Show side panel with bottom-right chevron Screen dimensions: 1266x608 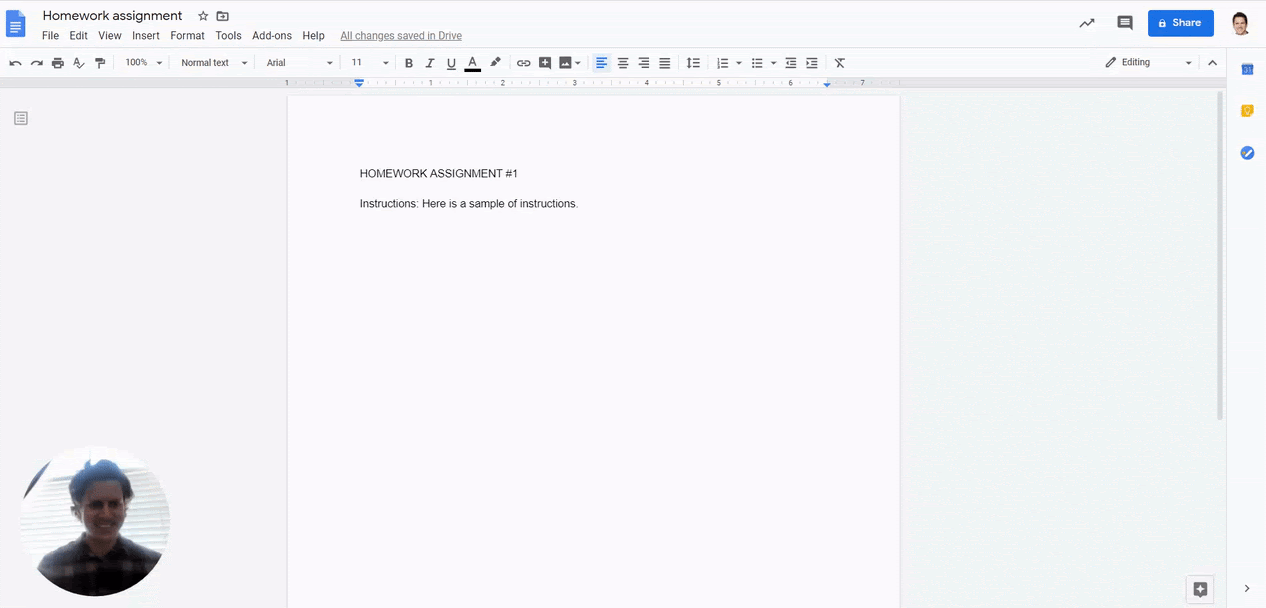click(1246, 589)
